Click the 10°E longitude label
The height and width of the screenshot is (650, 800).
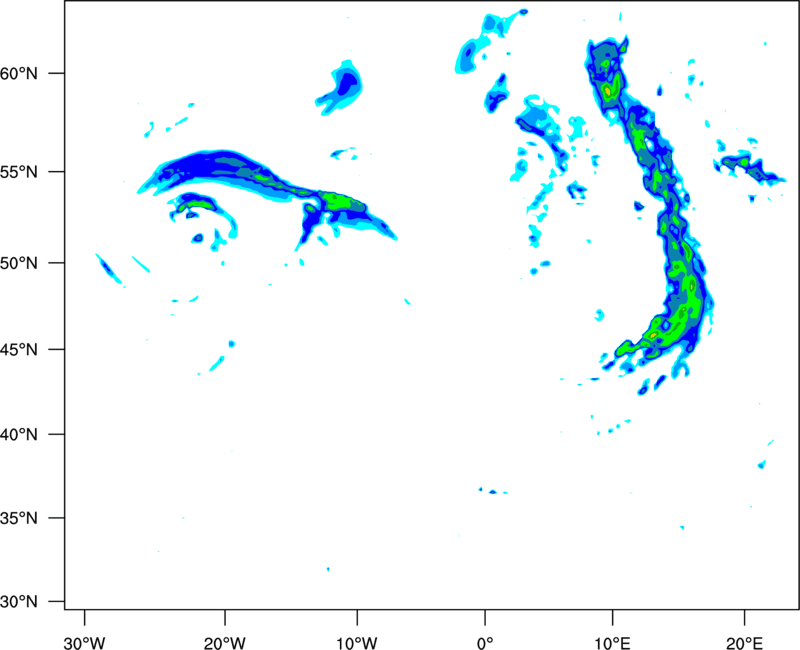tap(612, 643)
